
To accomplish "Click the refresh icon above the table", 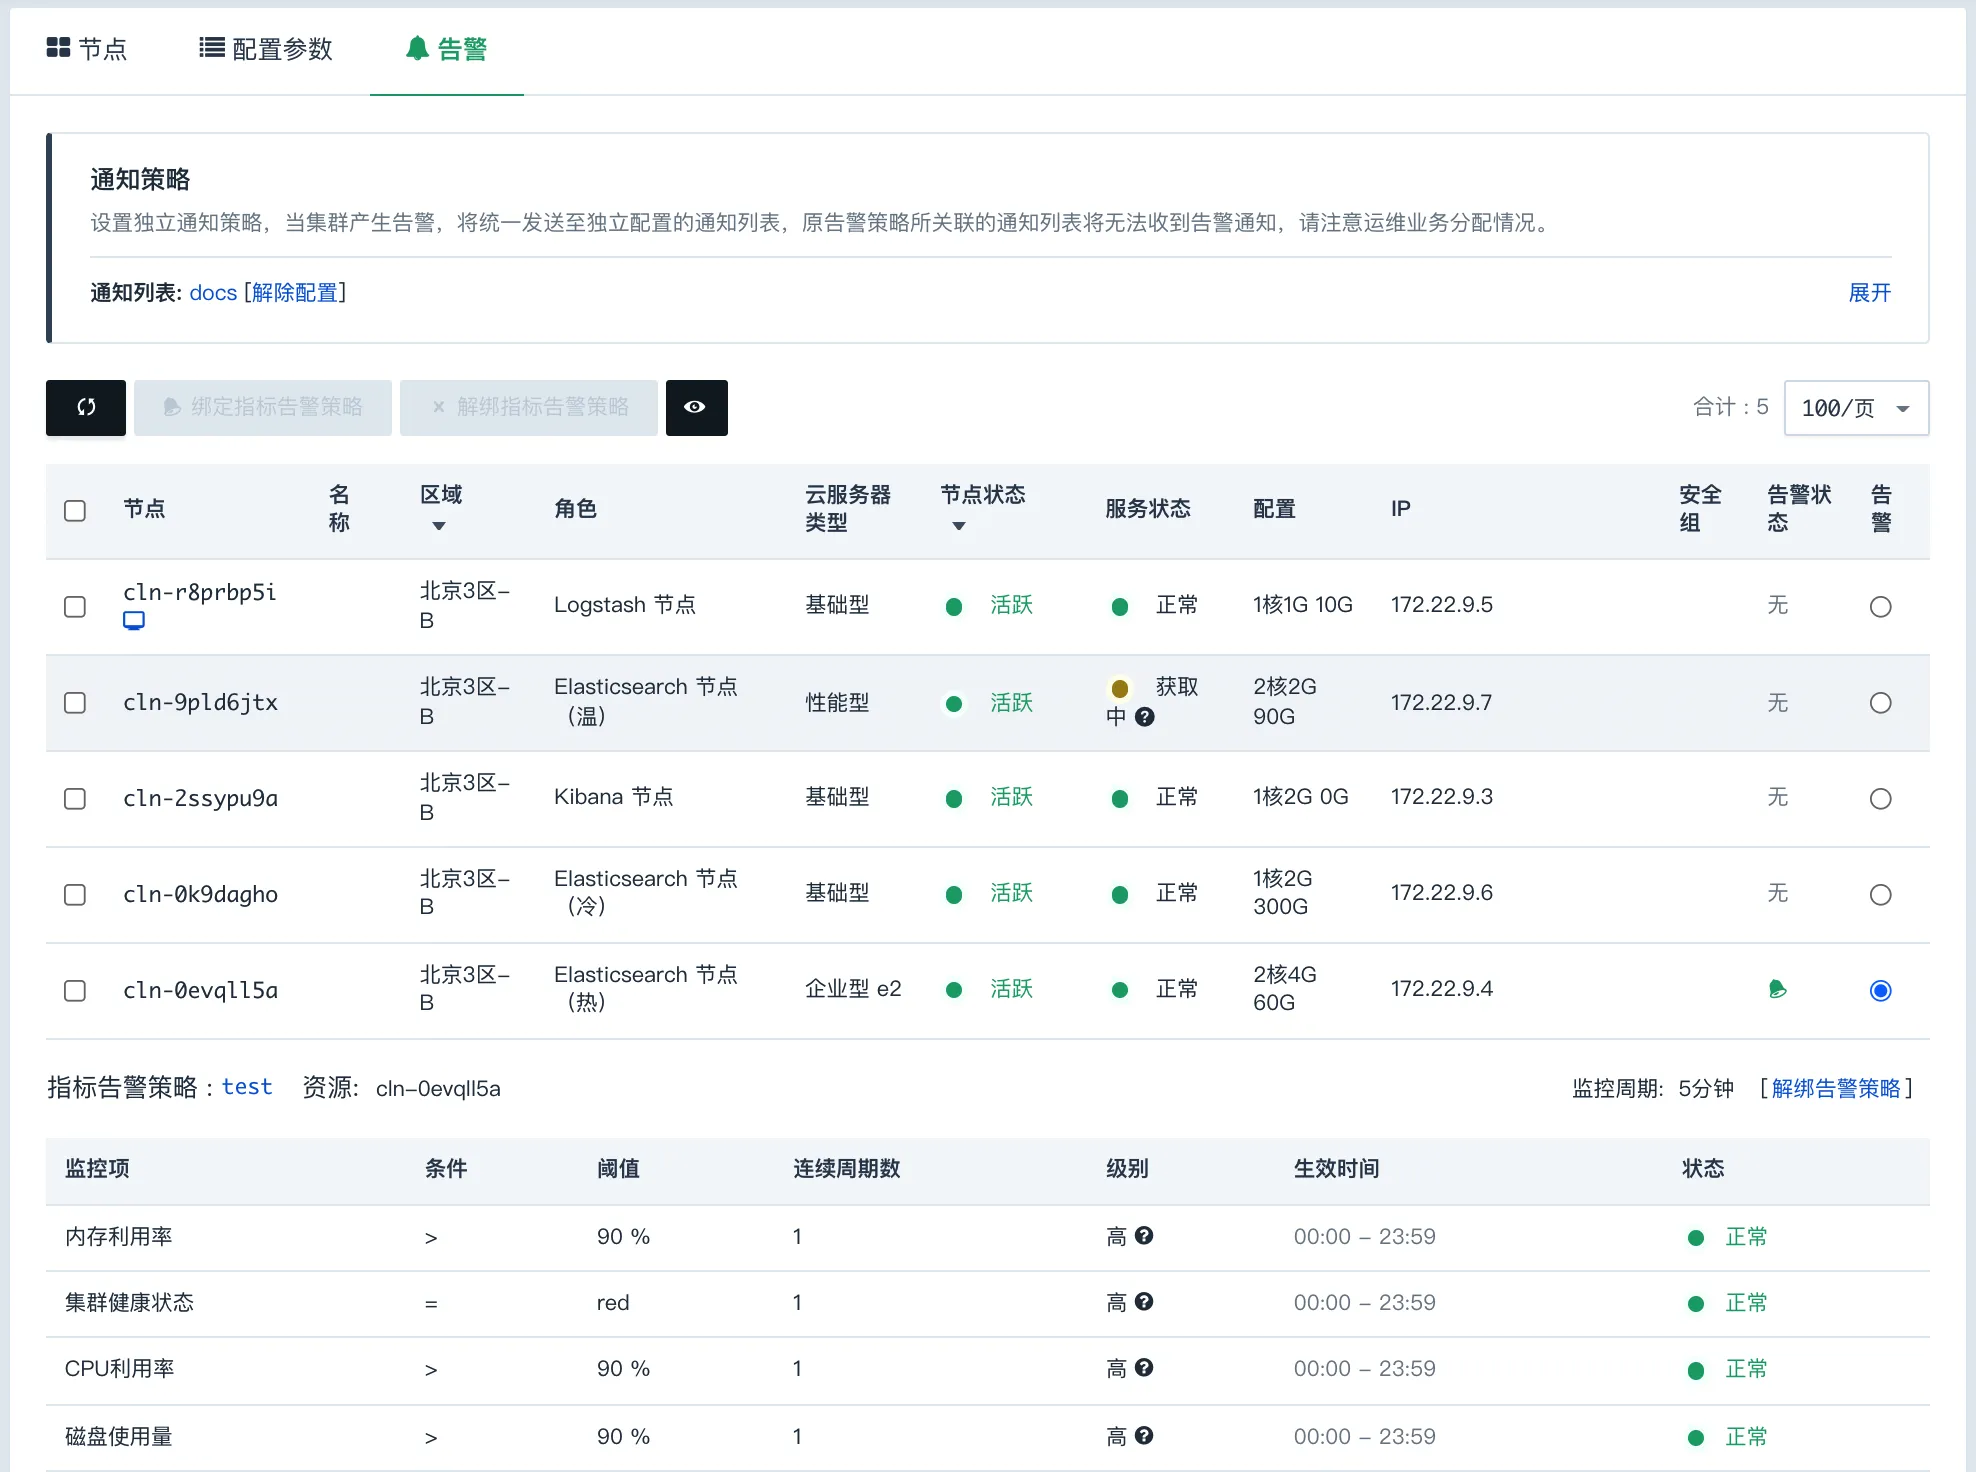I will click(x=85, y=408).
